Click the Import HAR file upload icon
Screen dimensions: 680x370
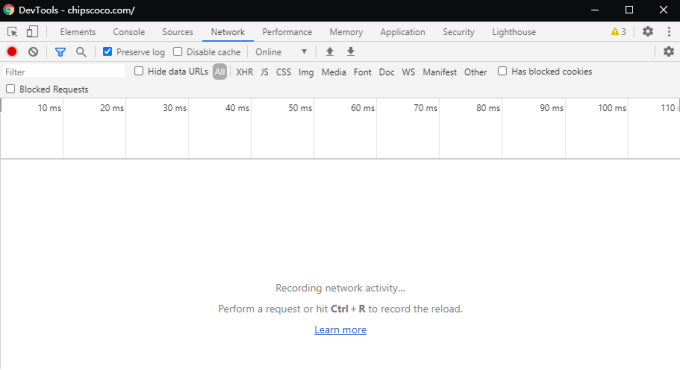(330, 52)
